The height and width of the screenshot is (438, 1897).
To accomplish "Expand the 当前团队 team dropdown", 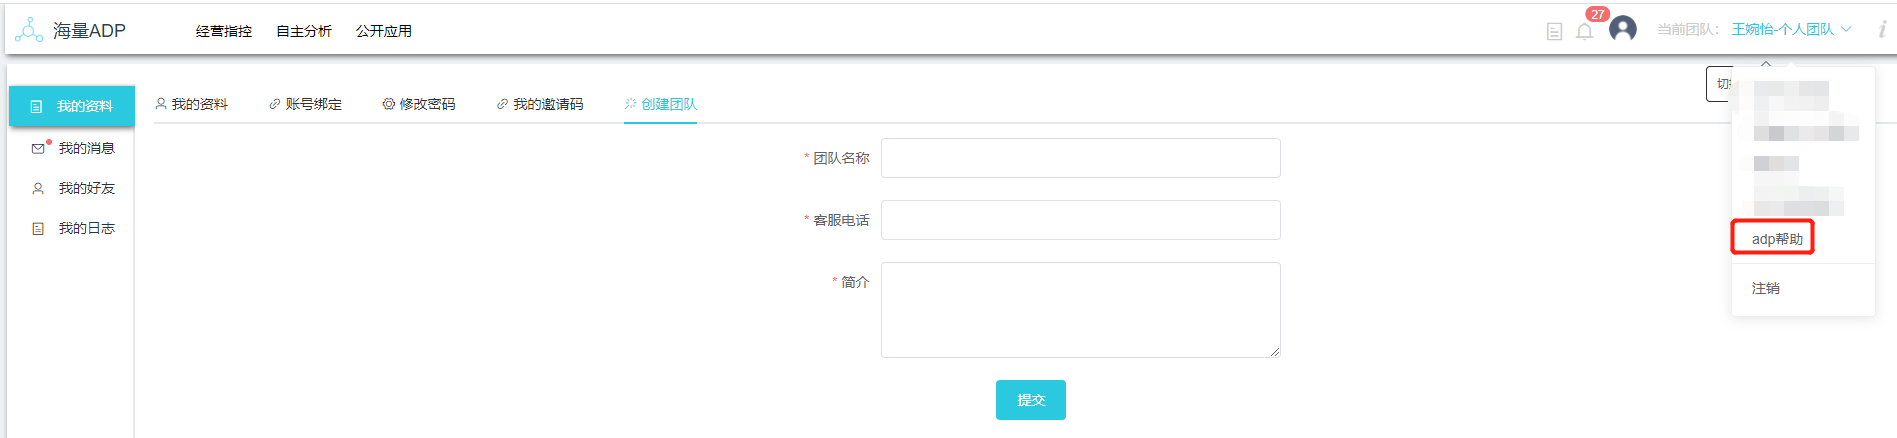I will click(1791, 30).
